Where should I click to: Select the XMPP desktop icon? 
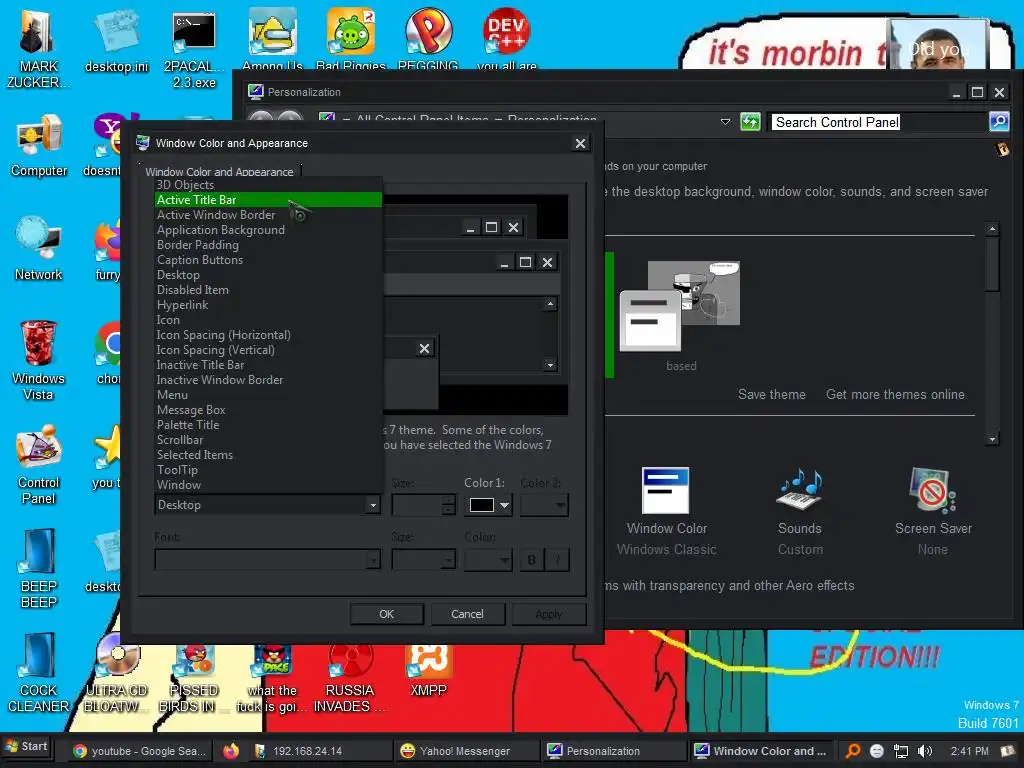point(428,671)
